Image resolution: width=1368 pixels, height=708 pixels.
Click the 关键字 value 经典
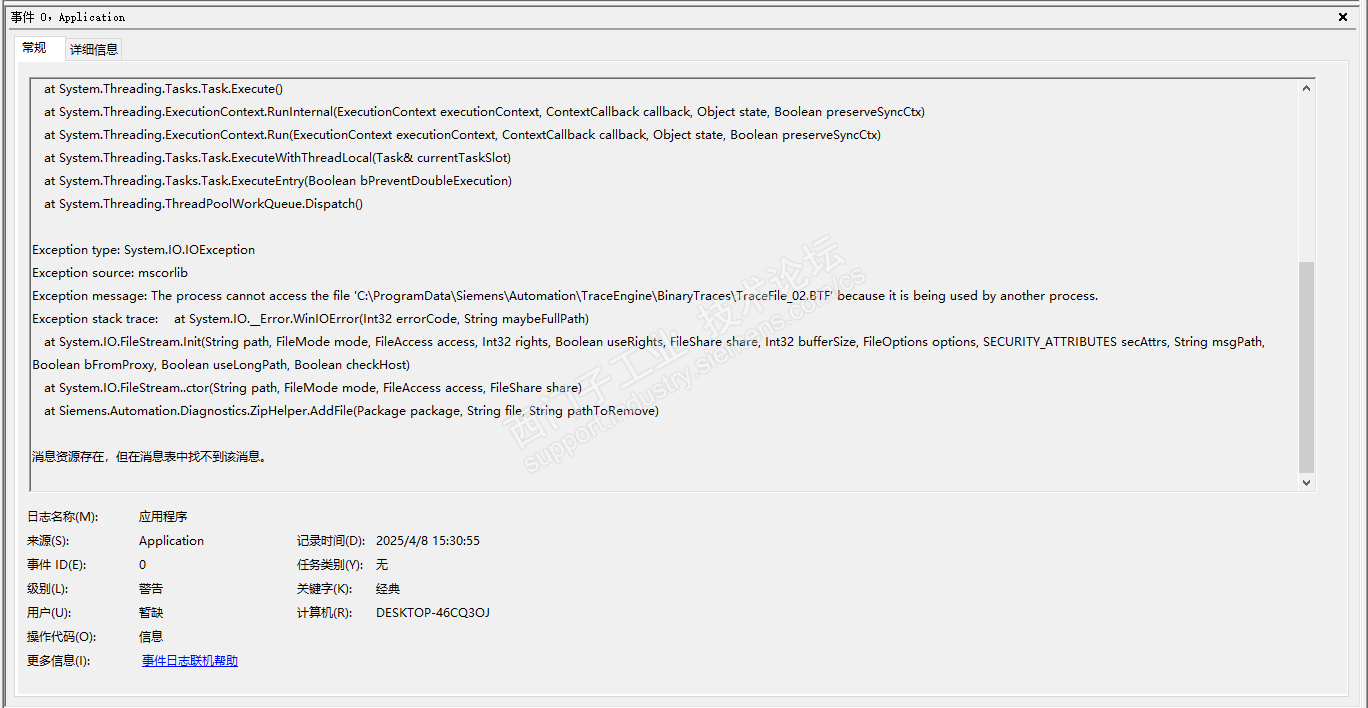pos(388,589)
